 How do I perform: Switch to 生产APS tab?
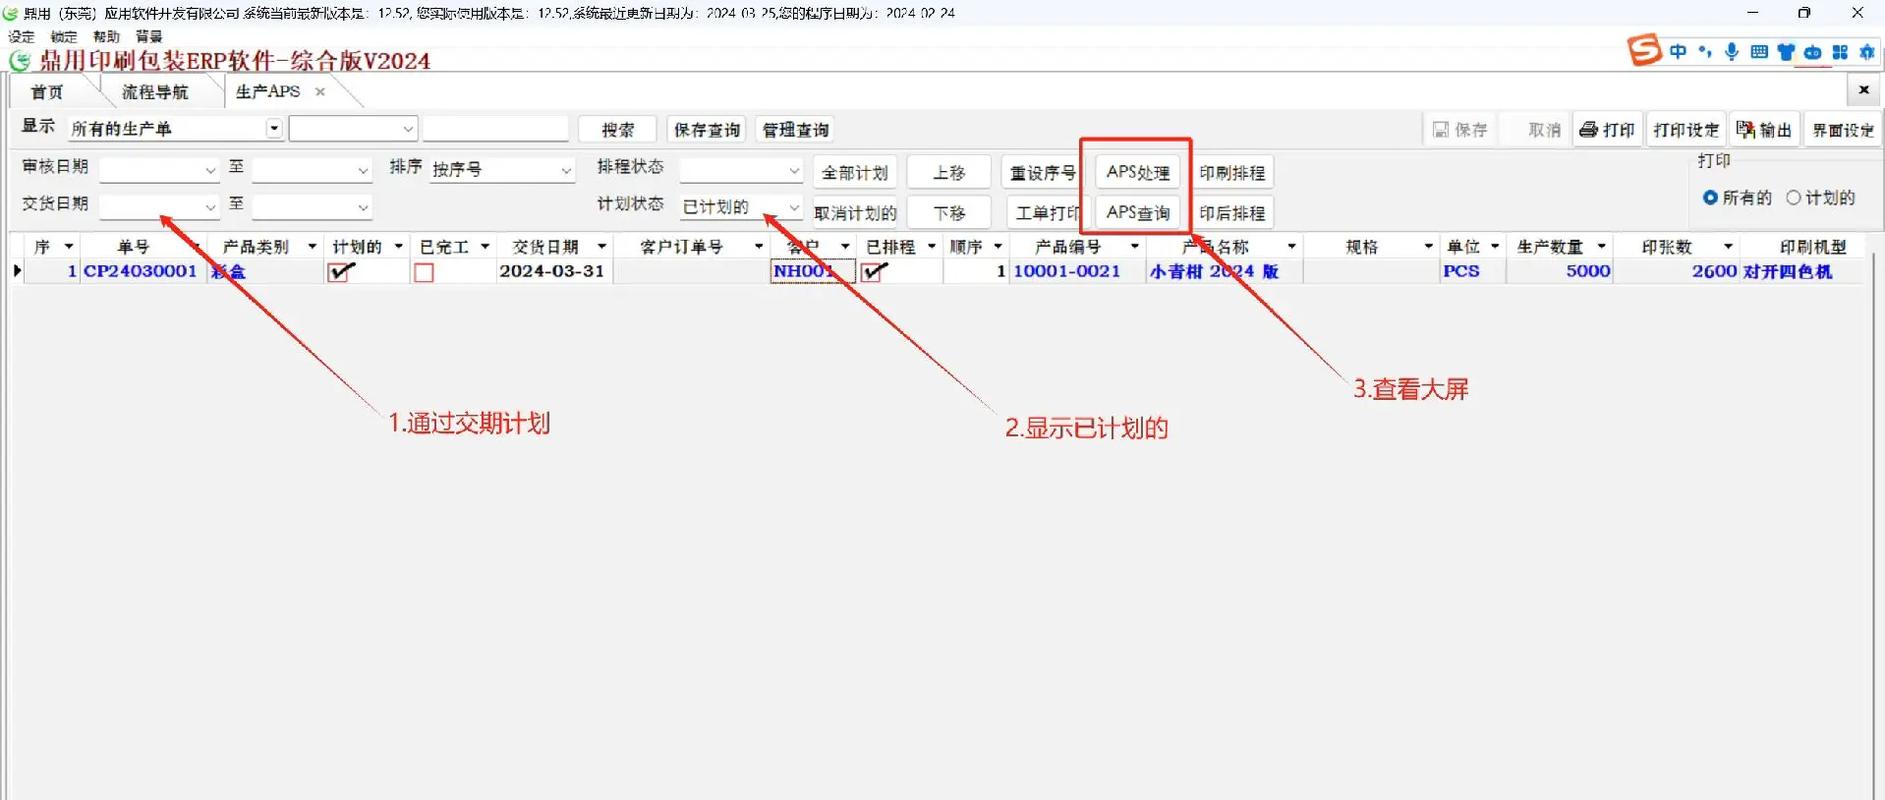[x=268, y=92]
